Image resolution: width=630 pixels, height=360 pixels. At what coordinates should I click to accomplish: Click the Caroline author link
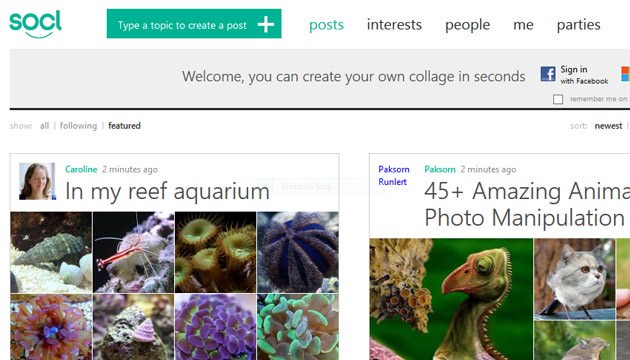81,169
